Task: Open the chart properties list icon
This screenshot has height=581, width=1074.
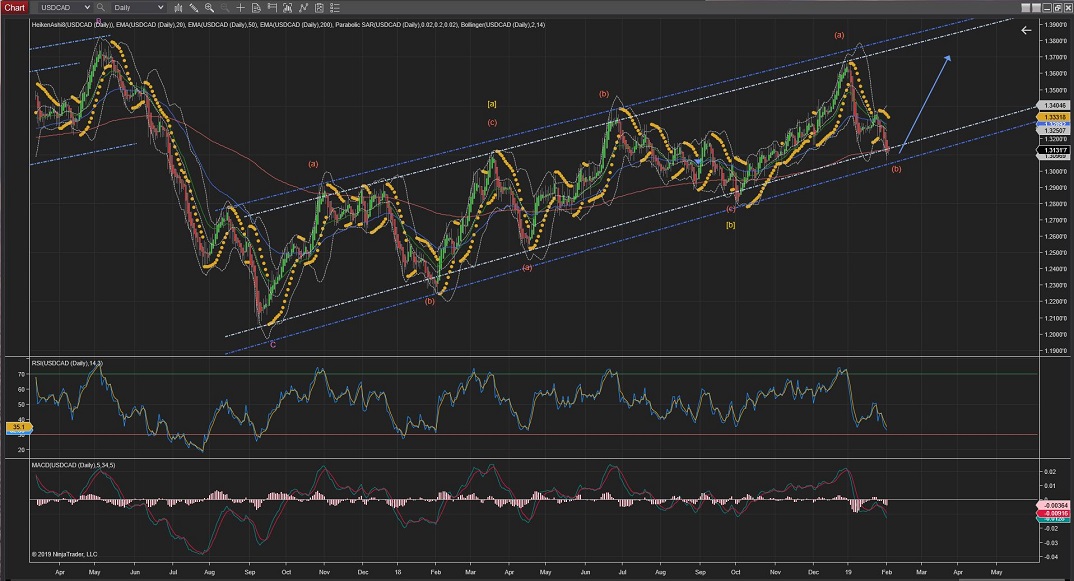Action: pos(335,8)
